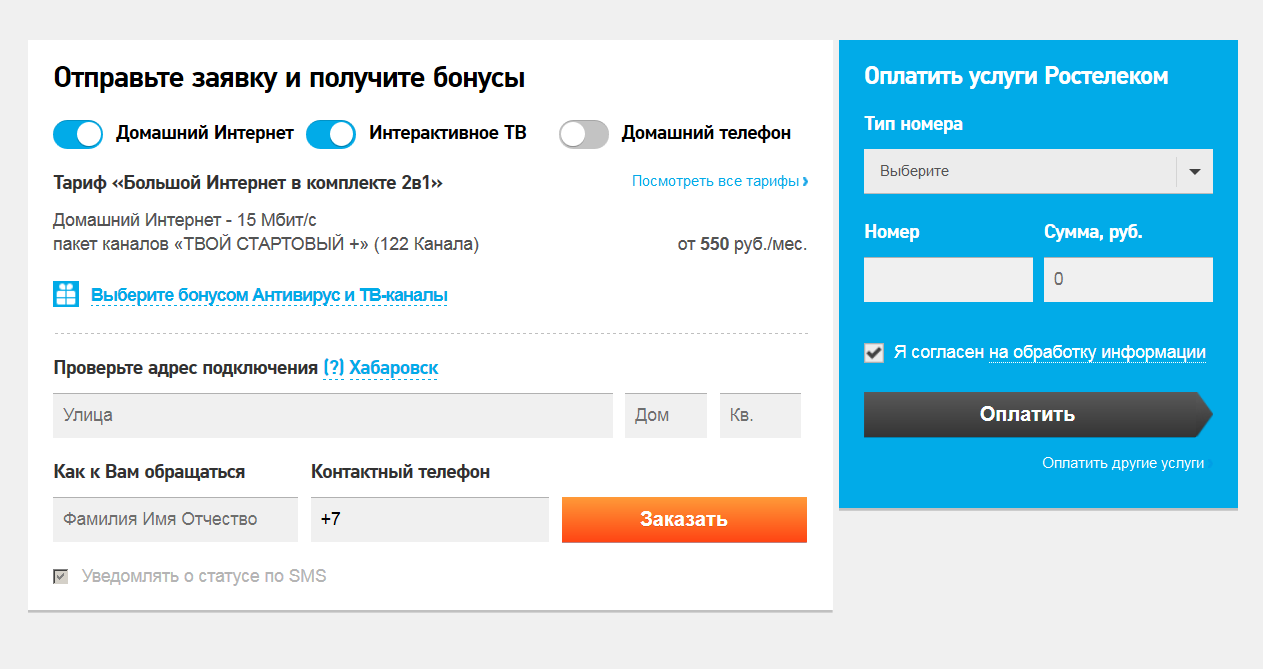Submit the order with Заказать button
Image resolution: width=1263 pixels, height=669 pixels.
tap(684, 520)
